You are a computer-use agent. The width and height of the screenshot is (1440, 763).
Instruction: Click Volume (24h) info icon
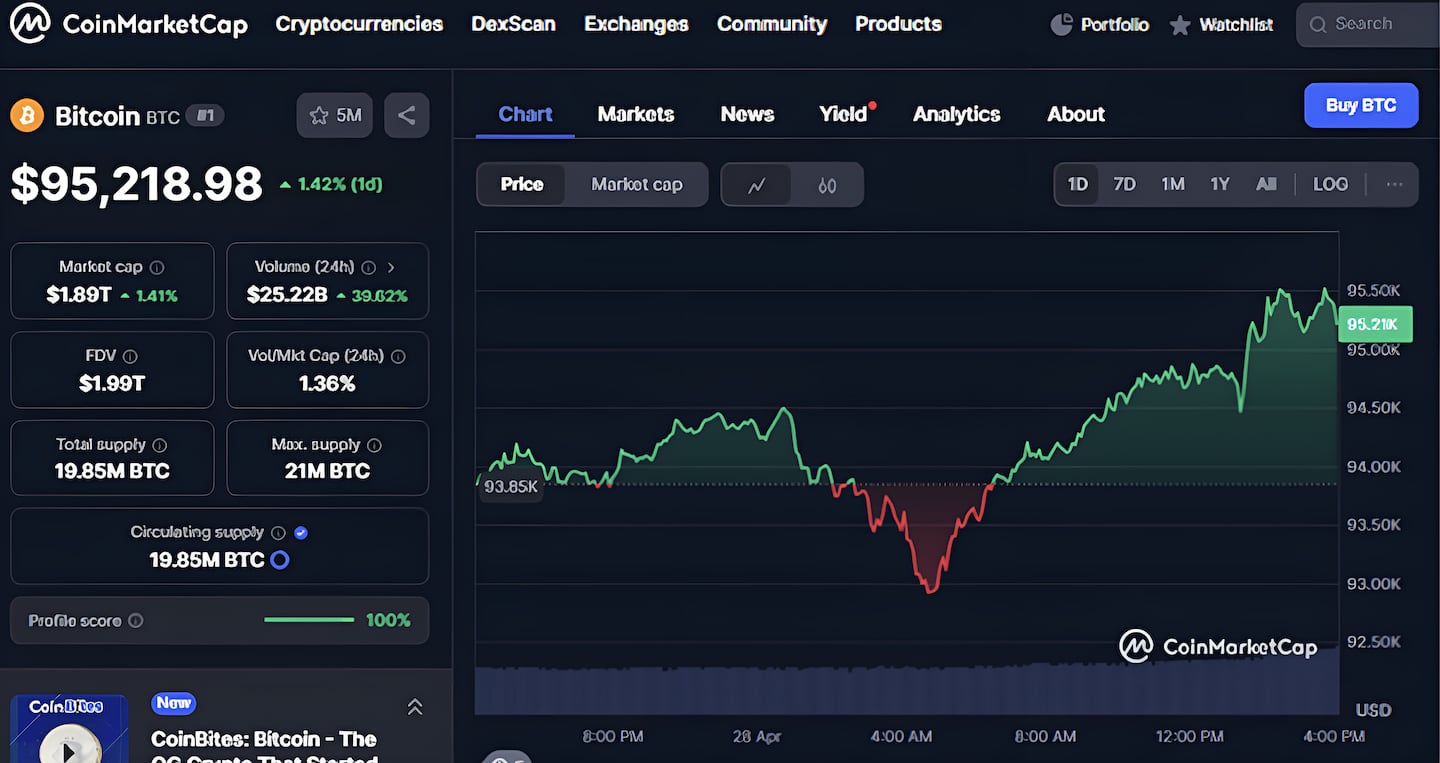(368, 267)
